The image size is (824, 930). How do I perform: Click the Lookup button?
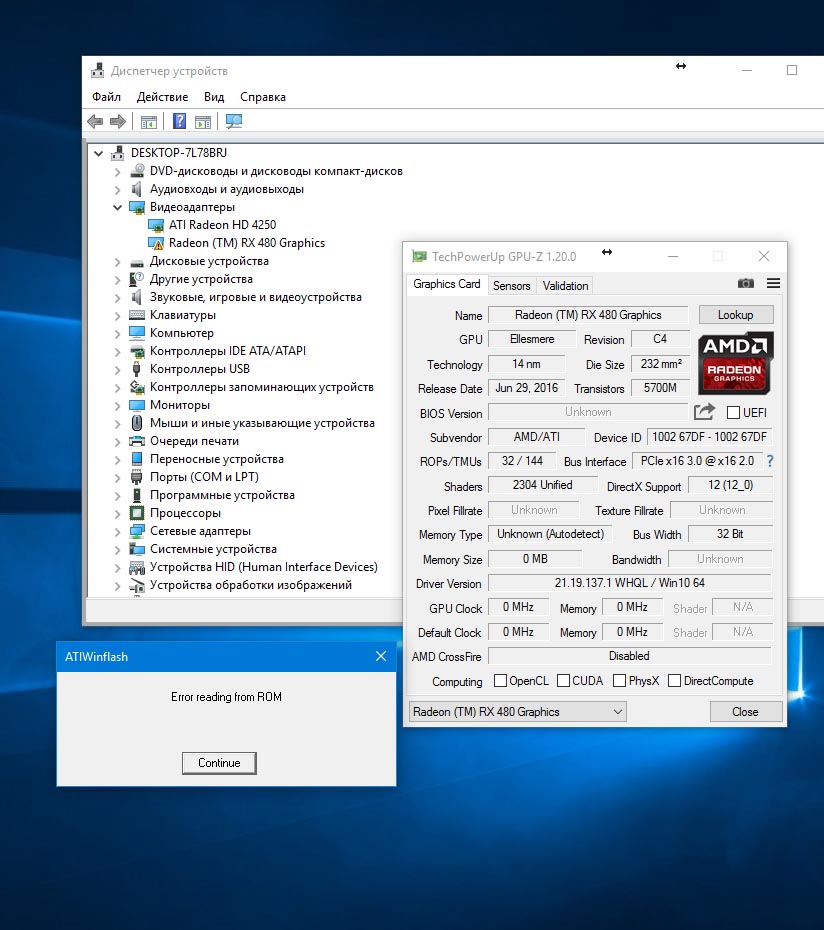[x=735, y=315]
